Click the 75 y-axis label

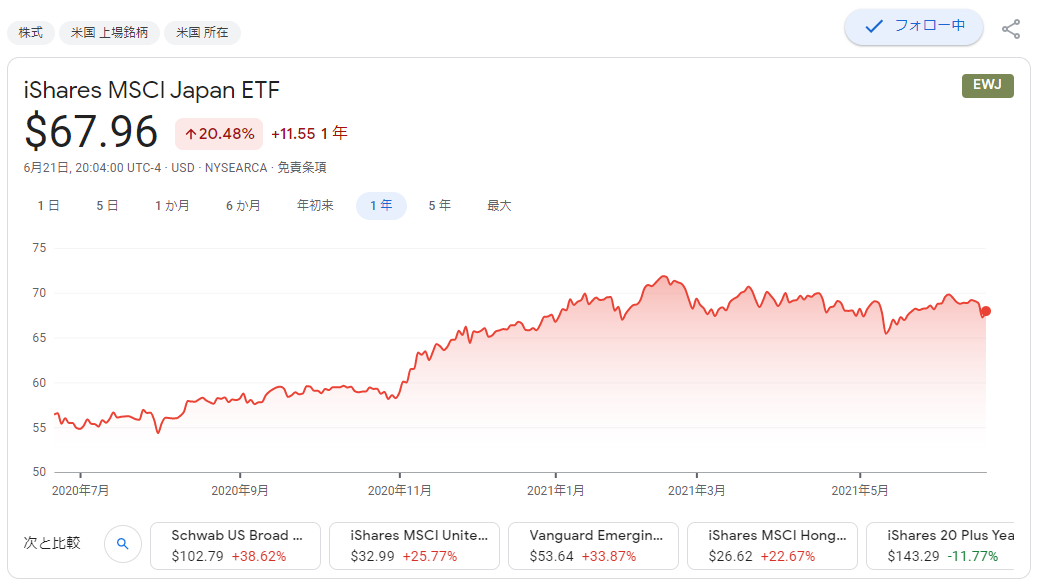(x=39, y=248)
